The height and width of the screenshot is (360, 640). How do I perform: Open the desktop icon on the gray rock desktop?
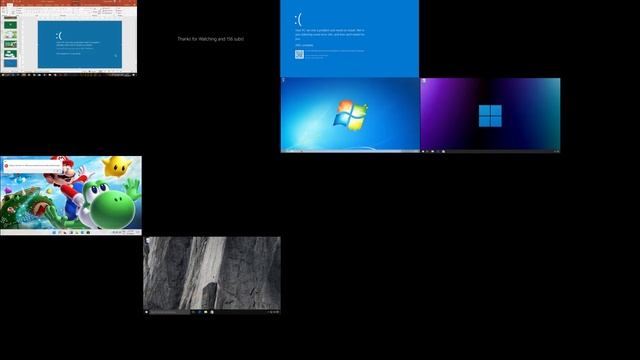[148, 240]
